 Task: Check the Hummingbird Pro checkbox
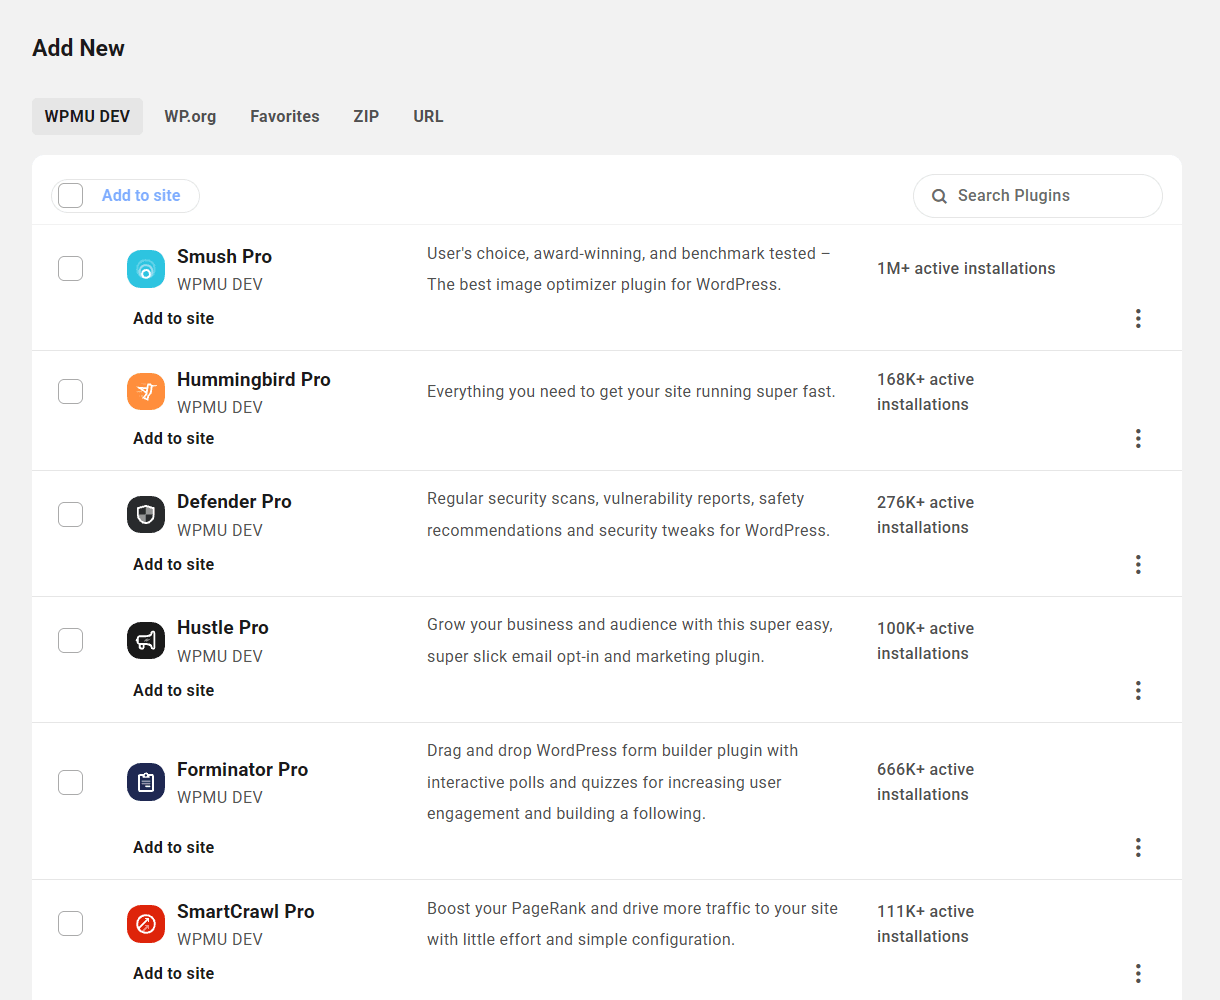(71, 391)
